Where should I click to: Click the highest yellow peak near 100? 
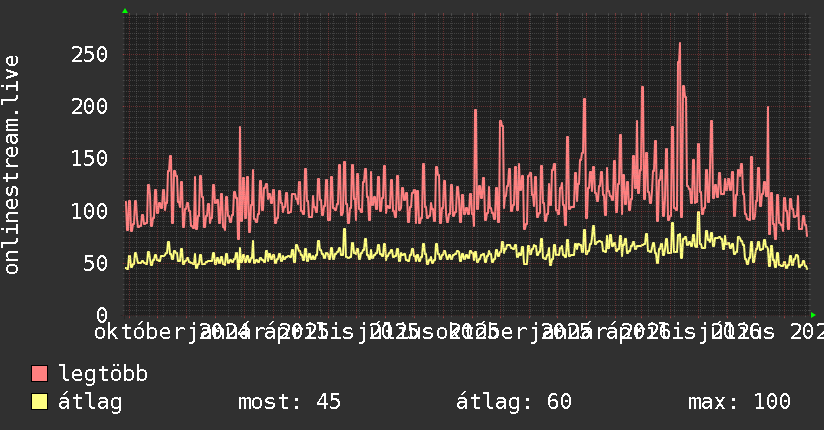(x=698, y=213)
